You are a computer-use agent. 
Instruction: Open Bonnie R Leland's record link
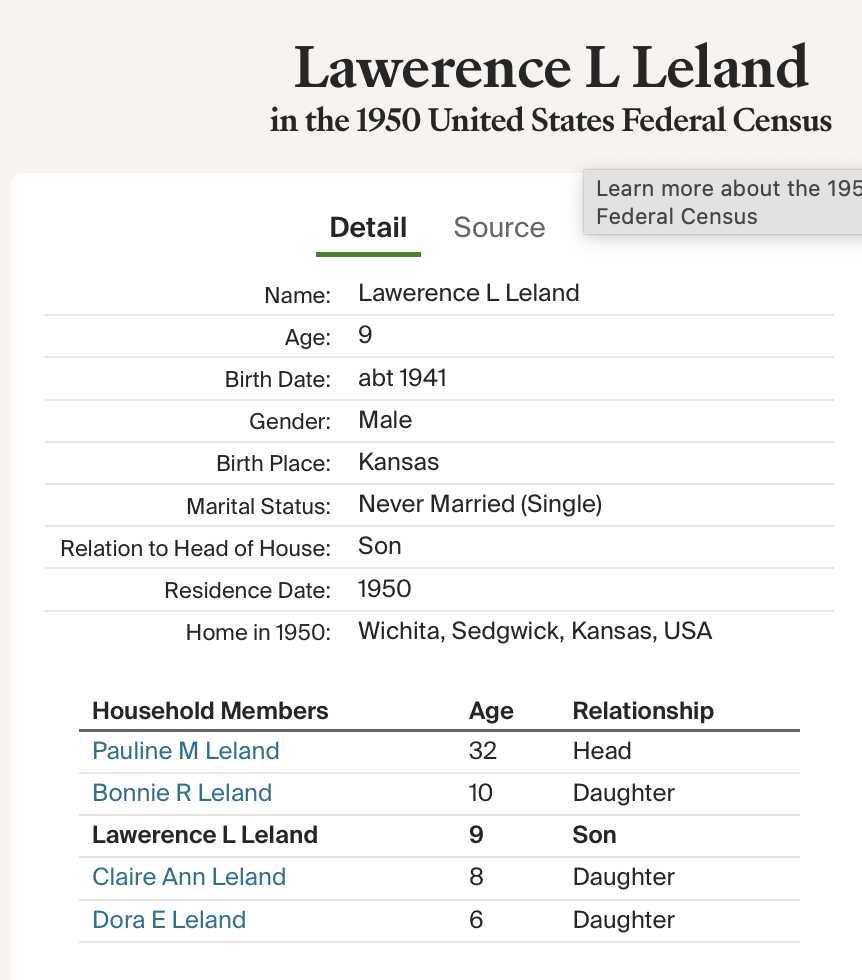click(182, 793)
